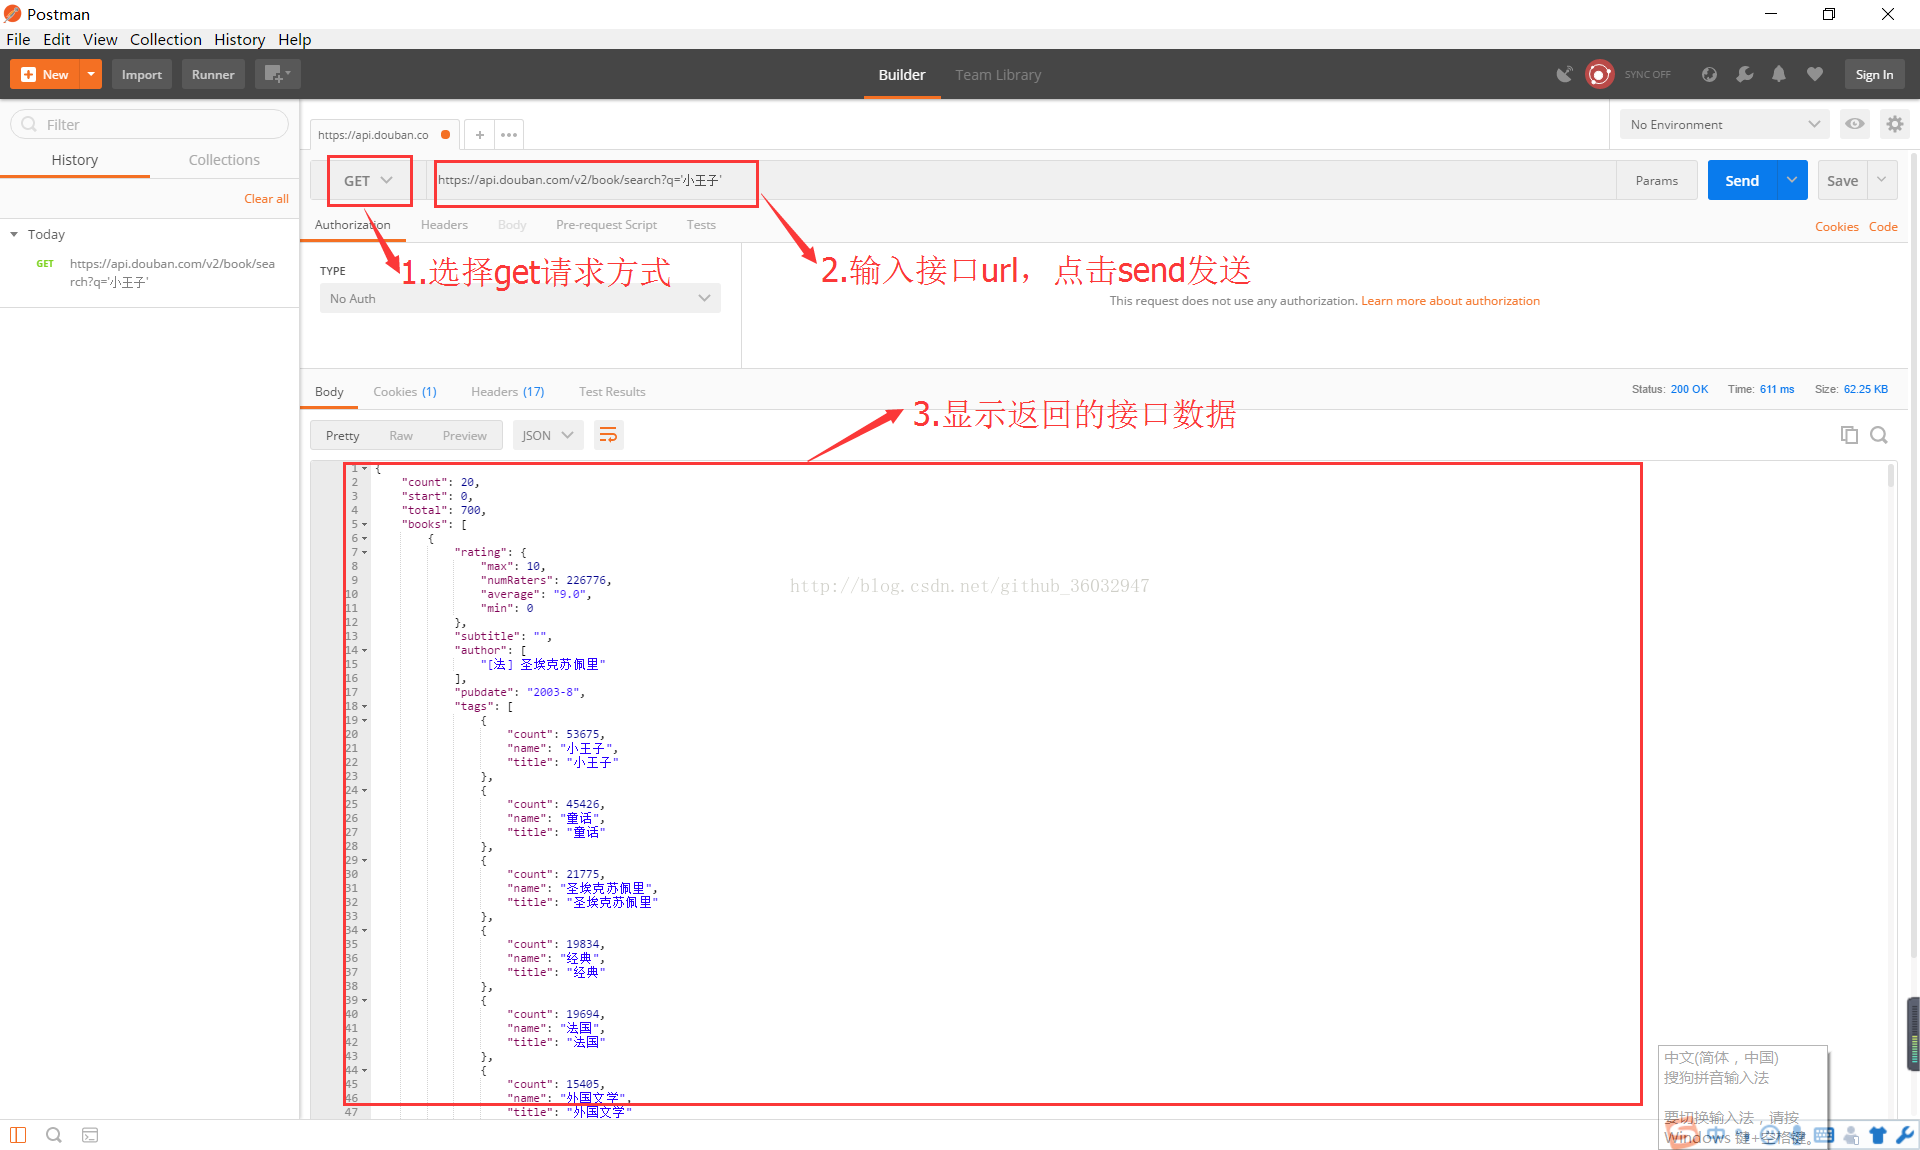The height and width of the screenshot is (1150, 1920).
Task: Click the heart icon in header
Action: [x=1815, y=74]
